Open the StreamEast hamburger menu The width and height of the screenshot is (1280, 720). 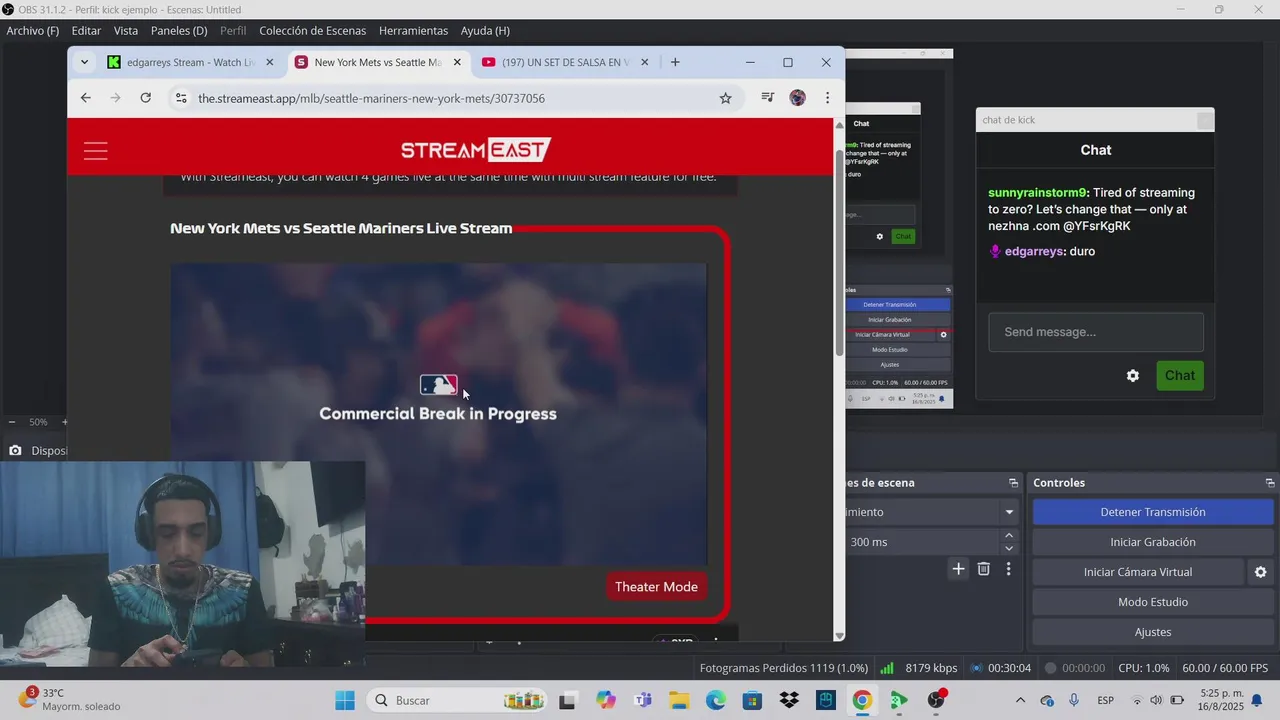96,151
